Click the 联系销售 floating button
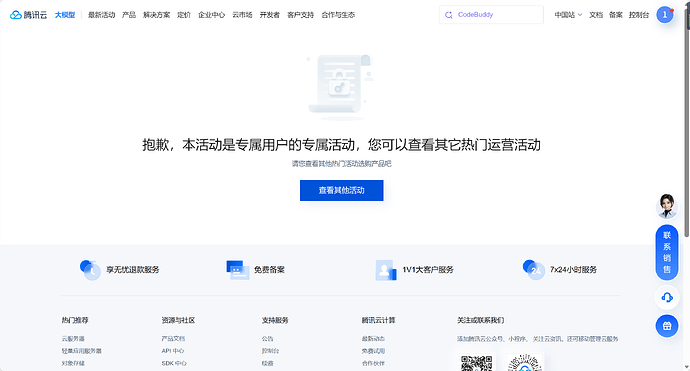Screen dimensions: 690x371 [667, 253]
